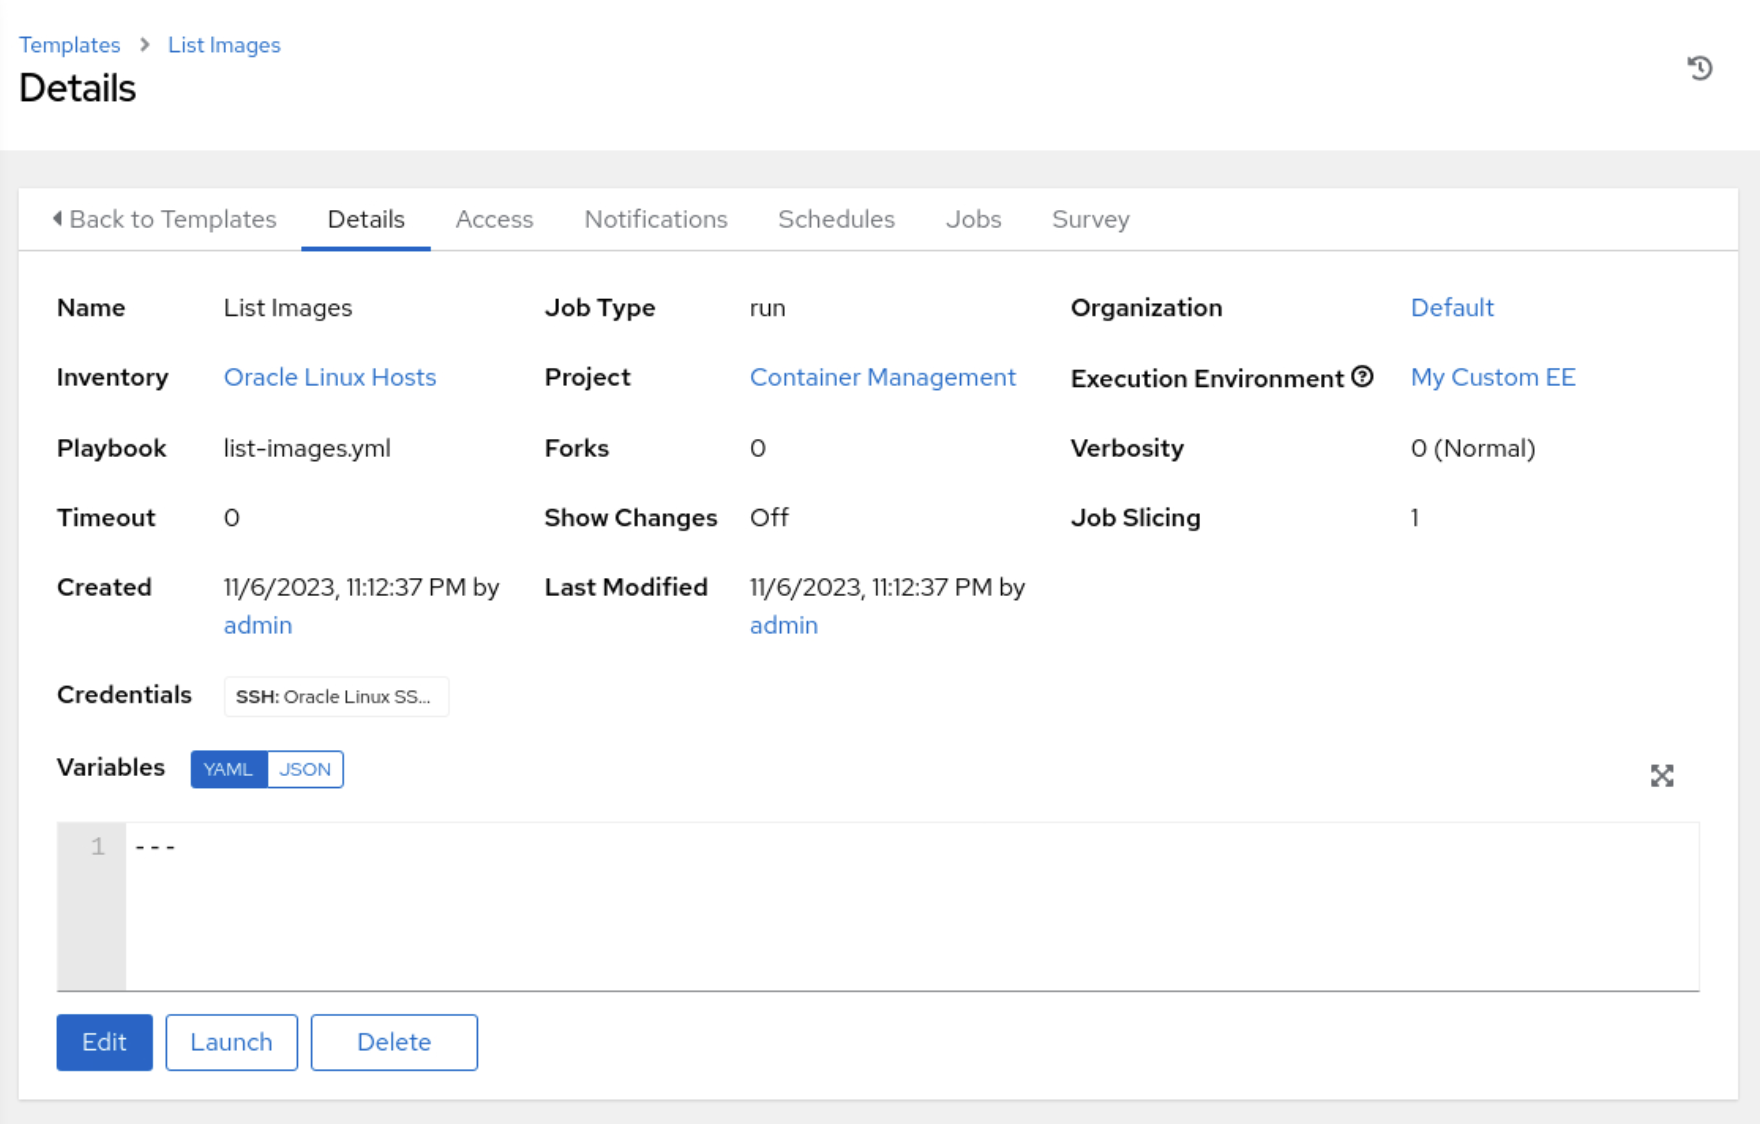Open Templates breadcrumb link

tap(69, 45)
